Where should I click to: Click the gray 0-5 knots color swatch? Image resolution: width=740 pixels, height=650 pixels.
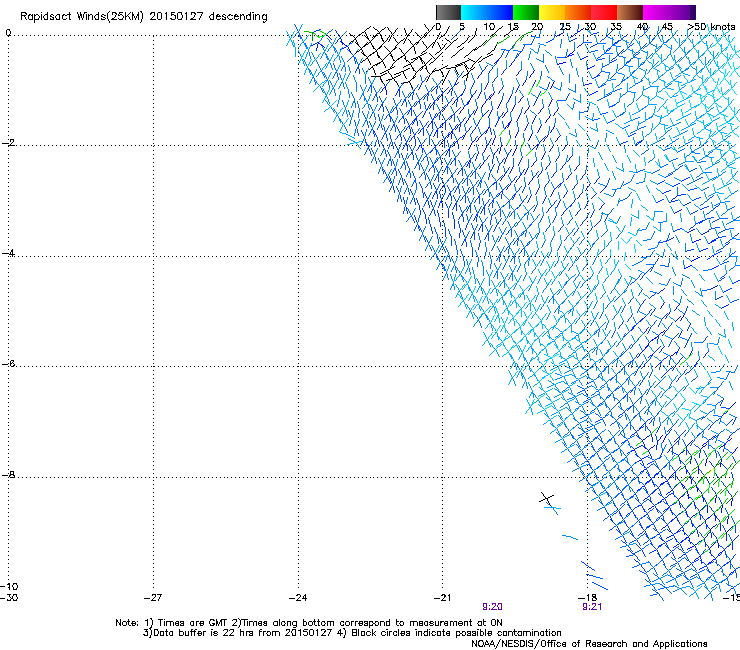coord(448,12)
